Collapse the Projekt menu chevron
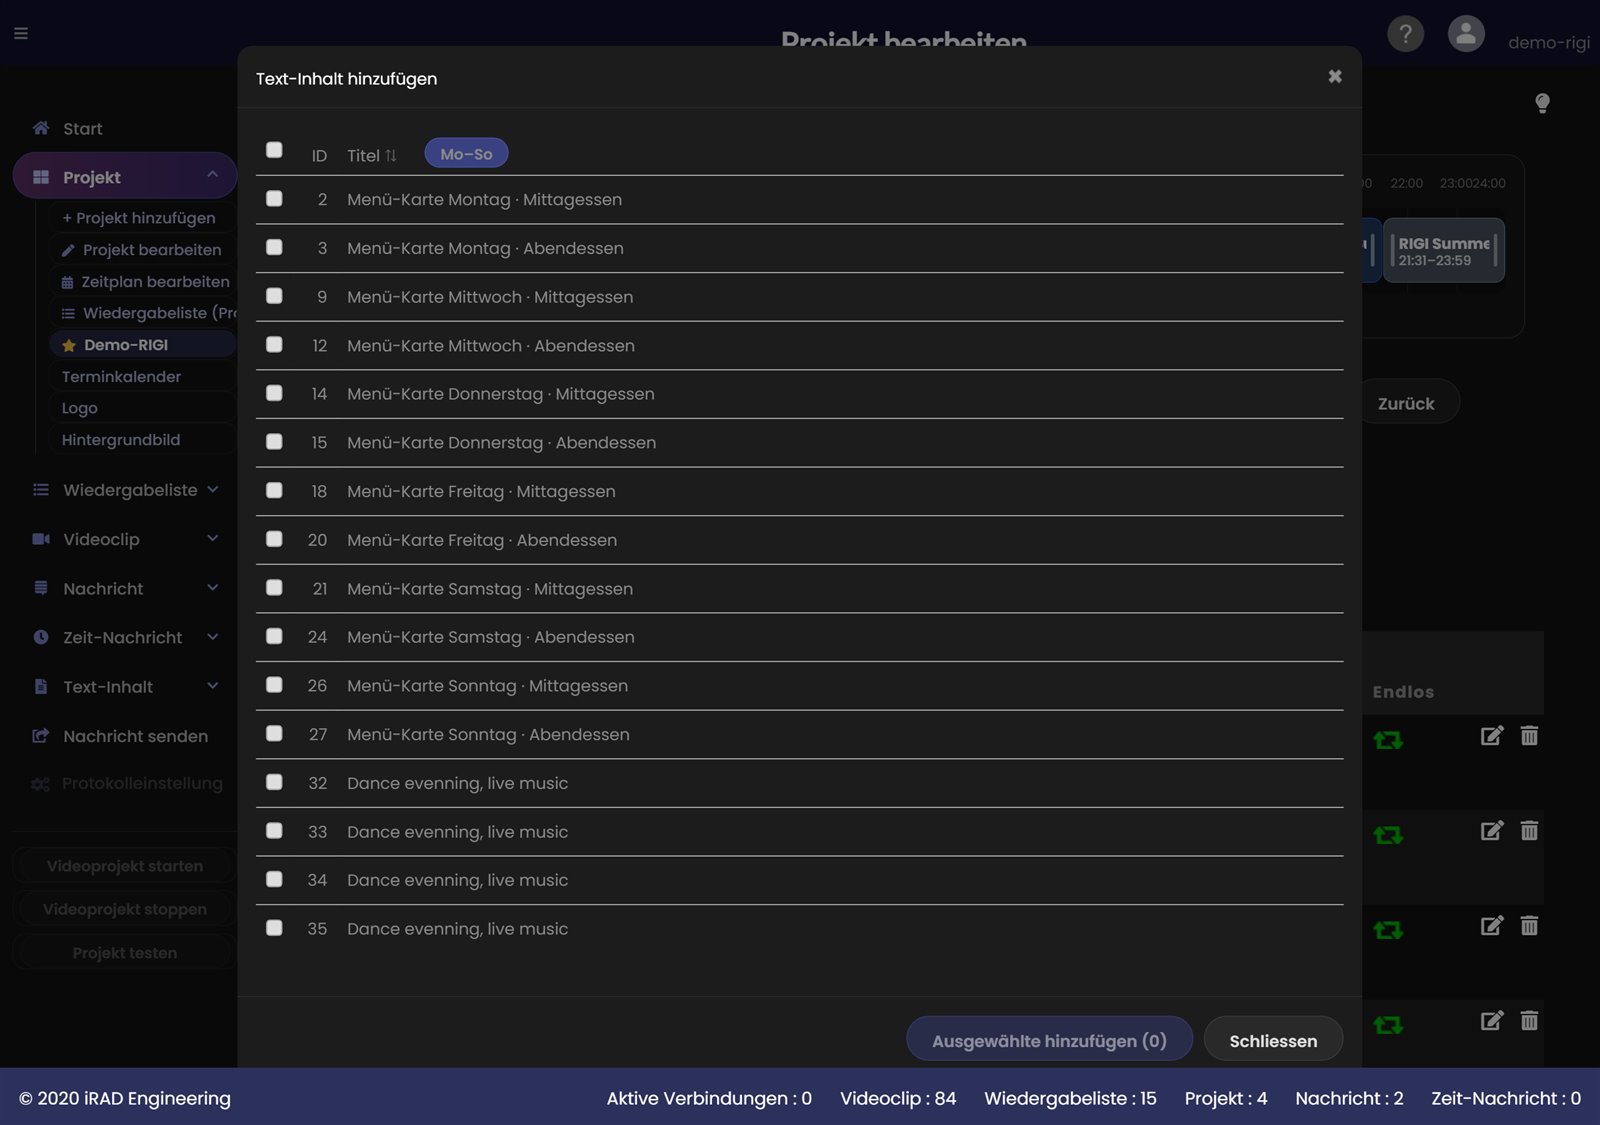 tap(213, 175)
